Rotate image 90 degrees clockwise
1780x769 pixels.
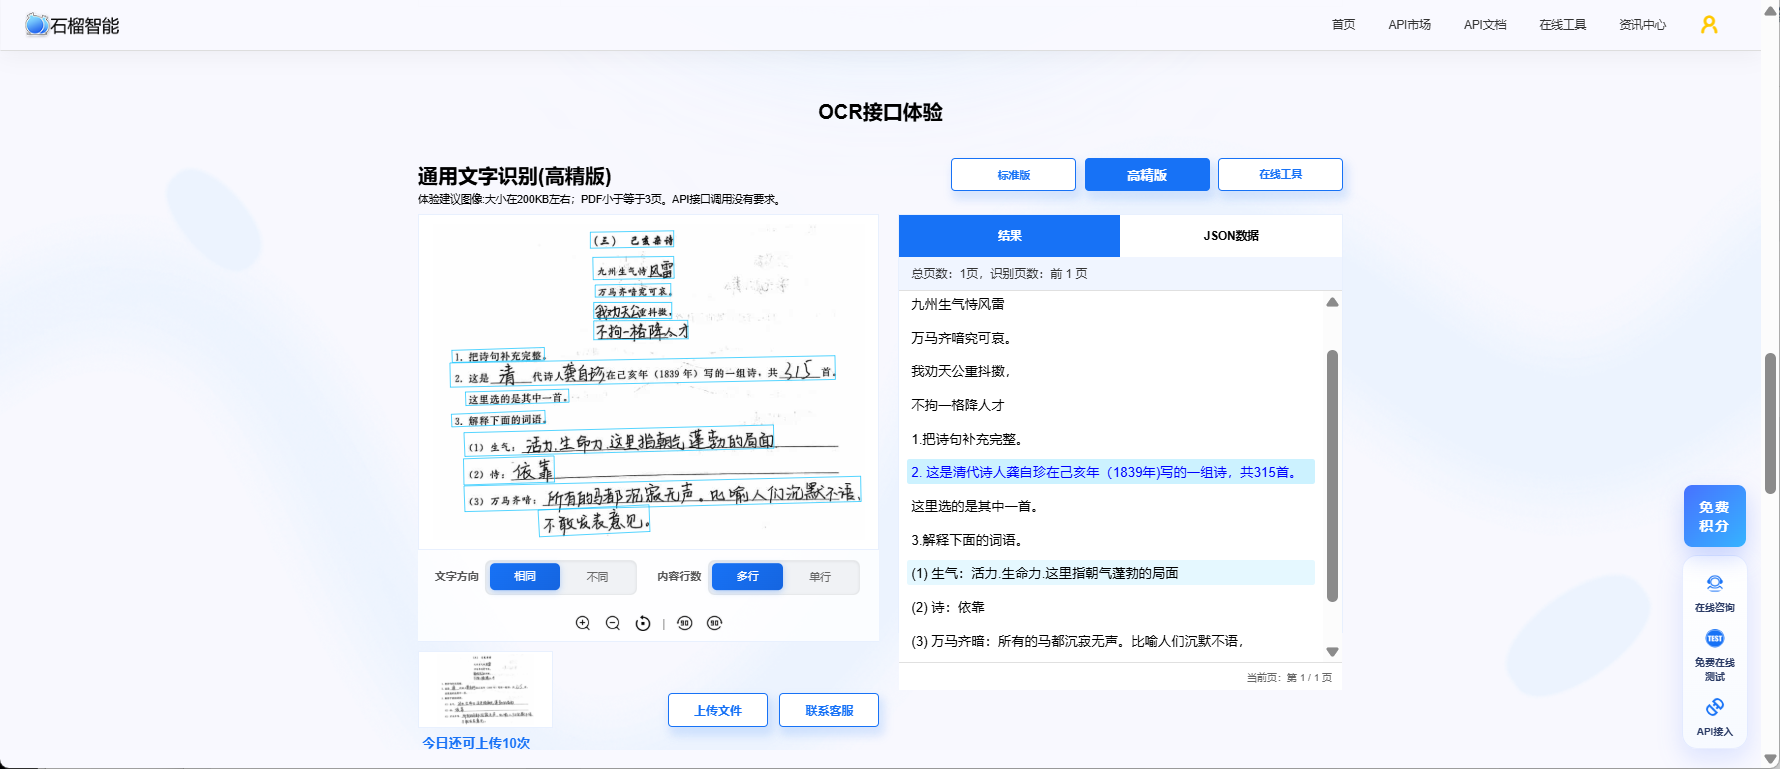(714, 623)
